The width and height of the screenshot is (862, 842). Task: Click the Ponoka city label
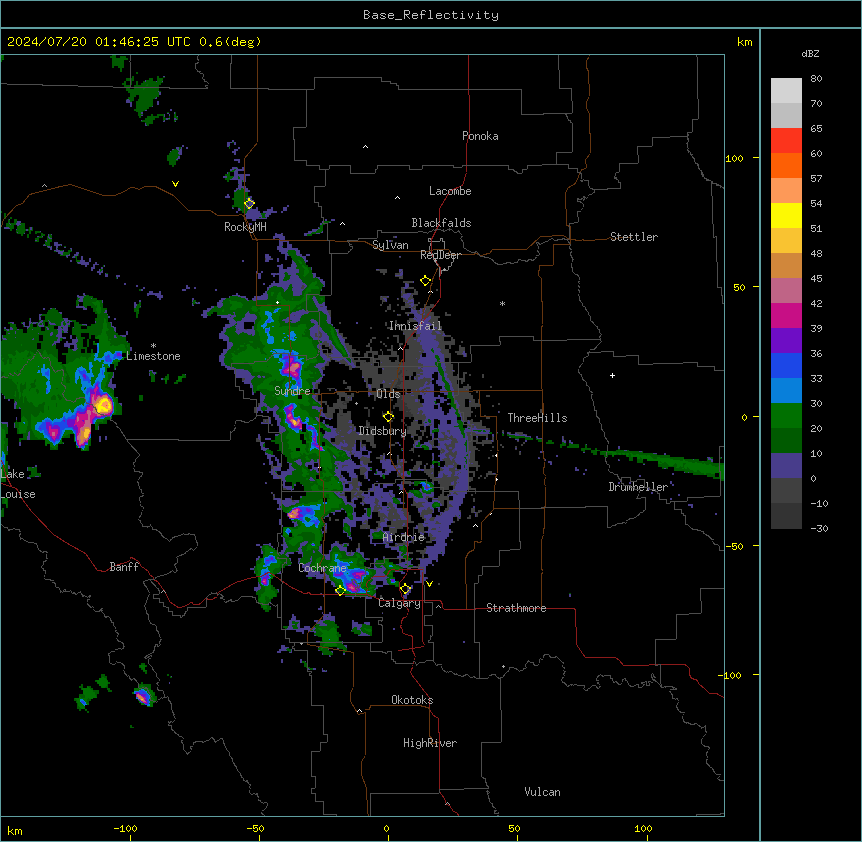tap(480, 136)
